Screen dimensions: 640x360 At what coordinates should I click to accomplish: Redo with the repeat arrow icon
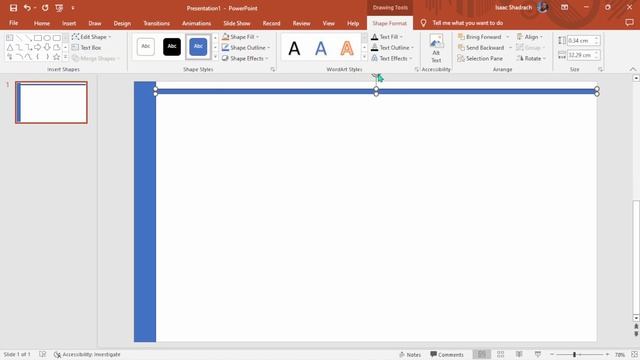45,8
